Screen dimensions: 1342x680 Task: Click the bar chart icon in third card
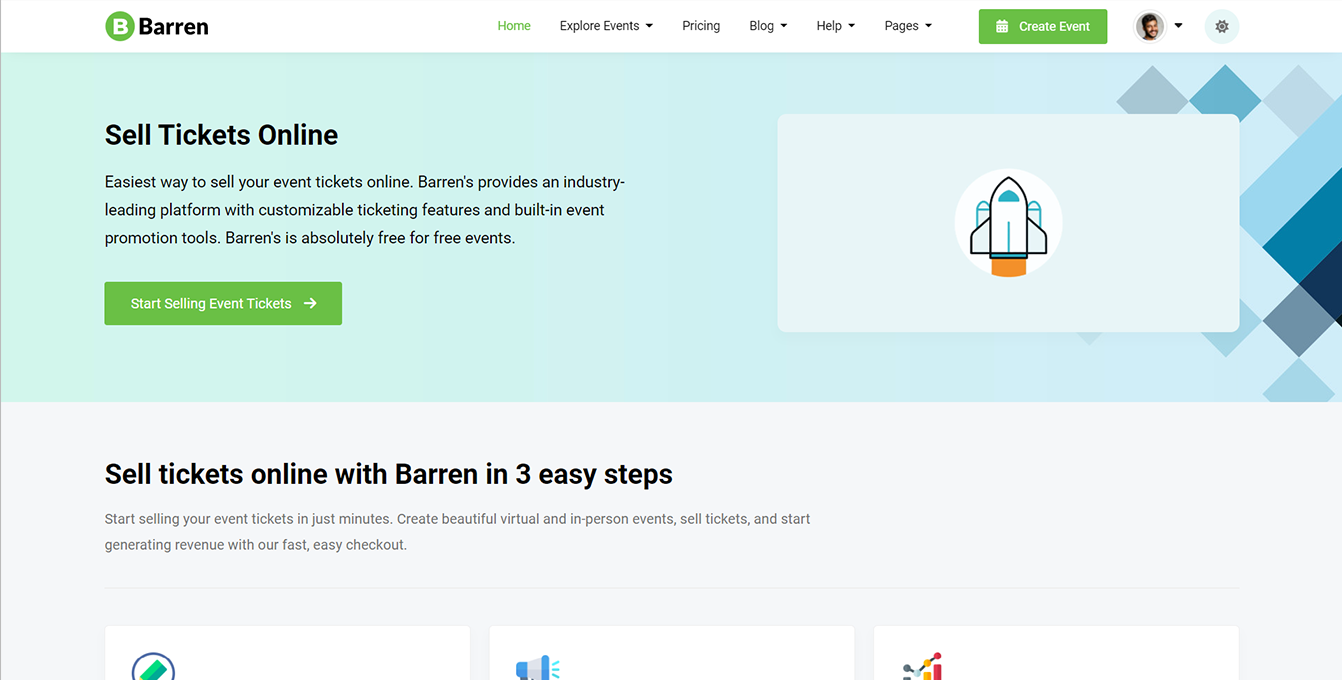pos(922,668)
